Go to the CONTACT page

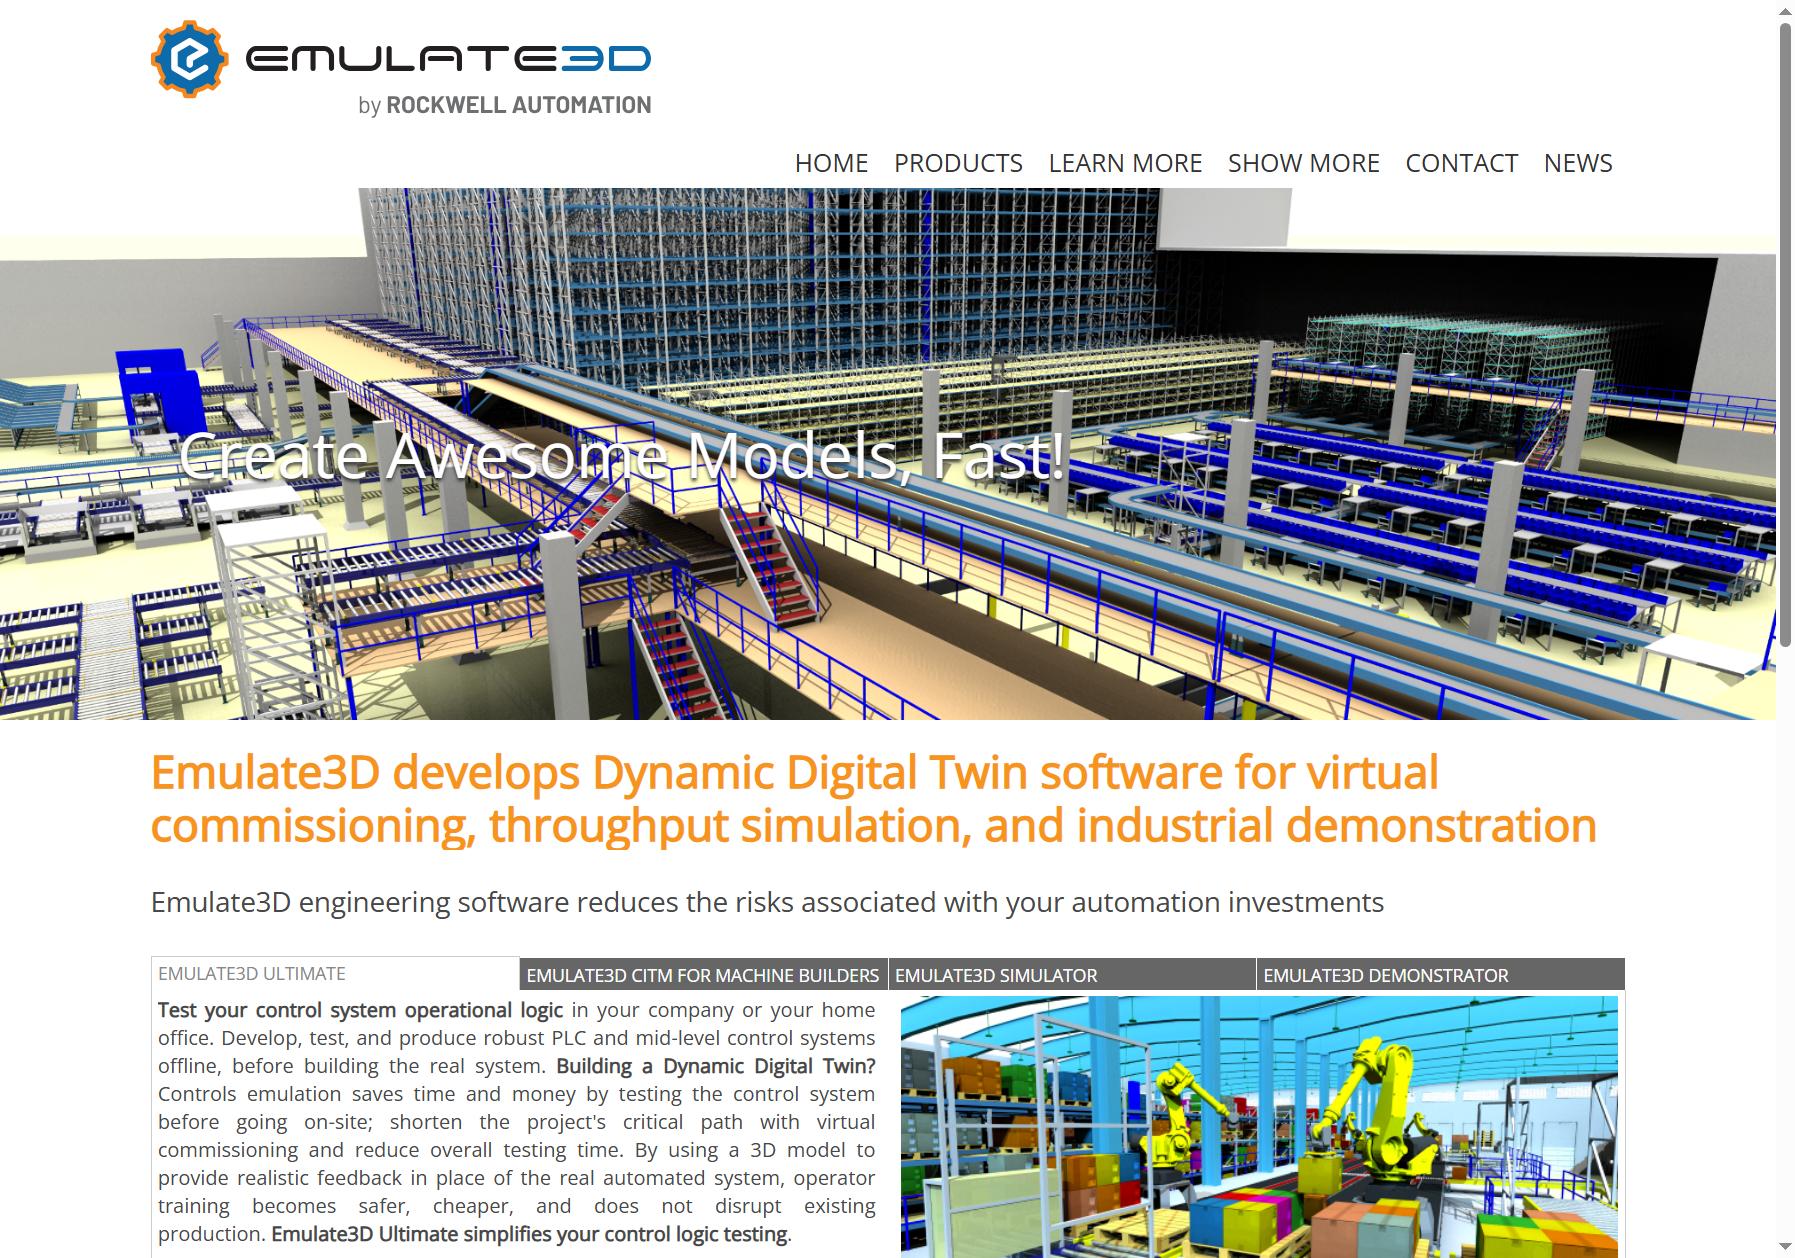tap(1461, 163)
